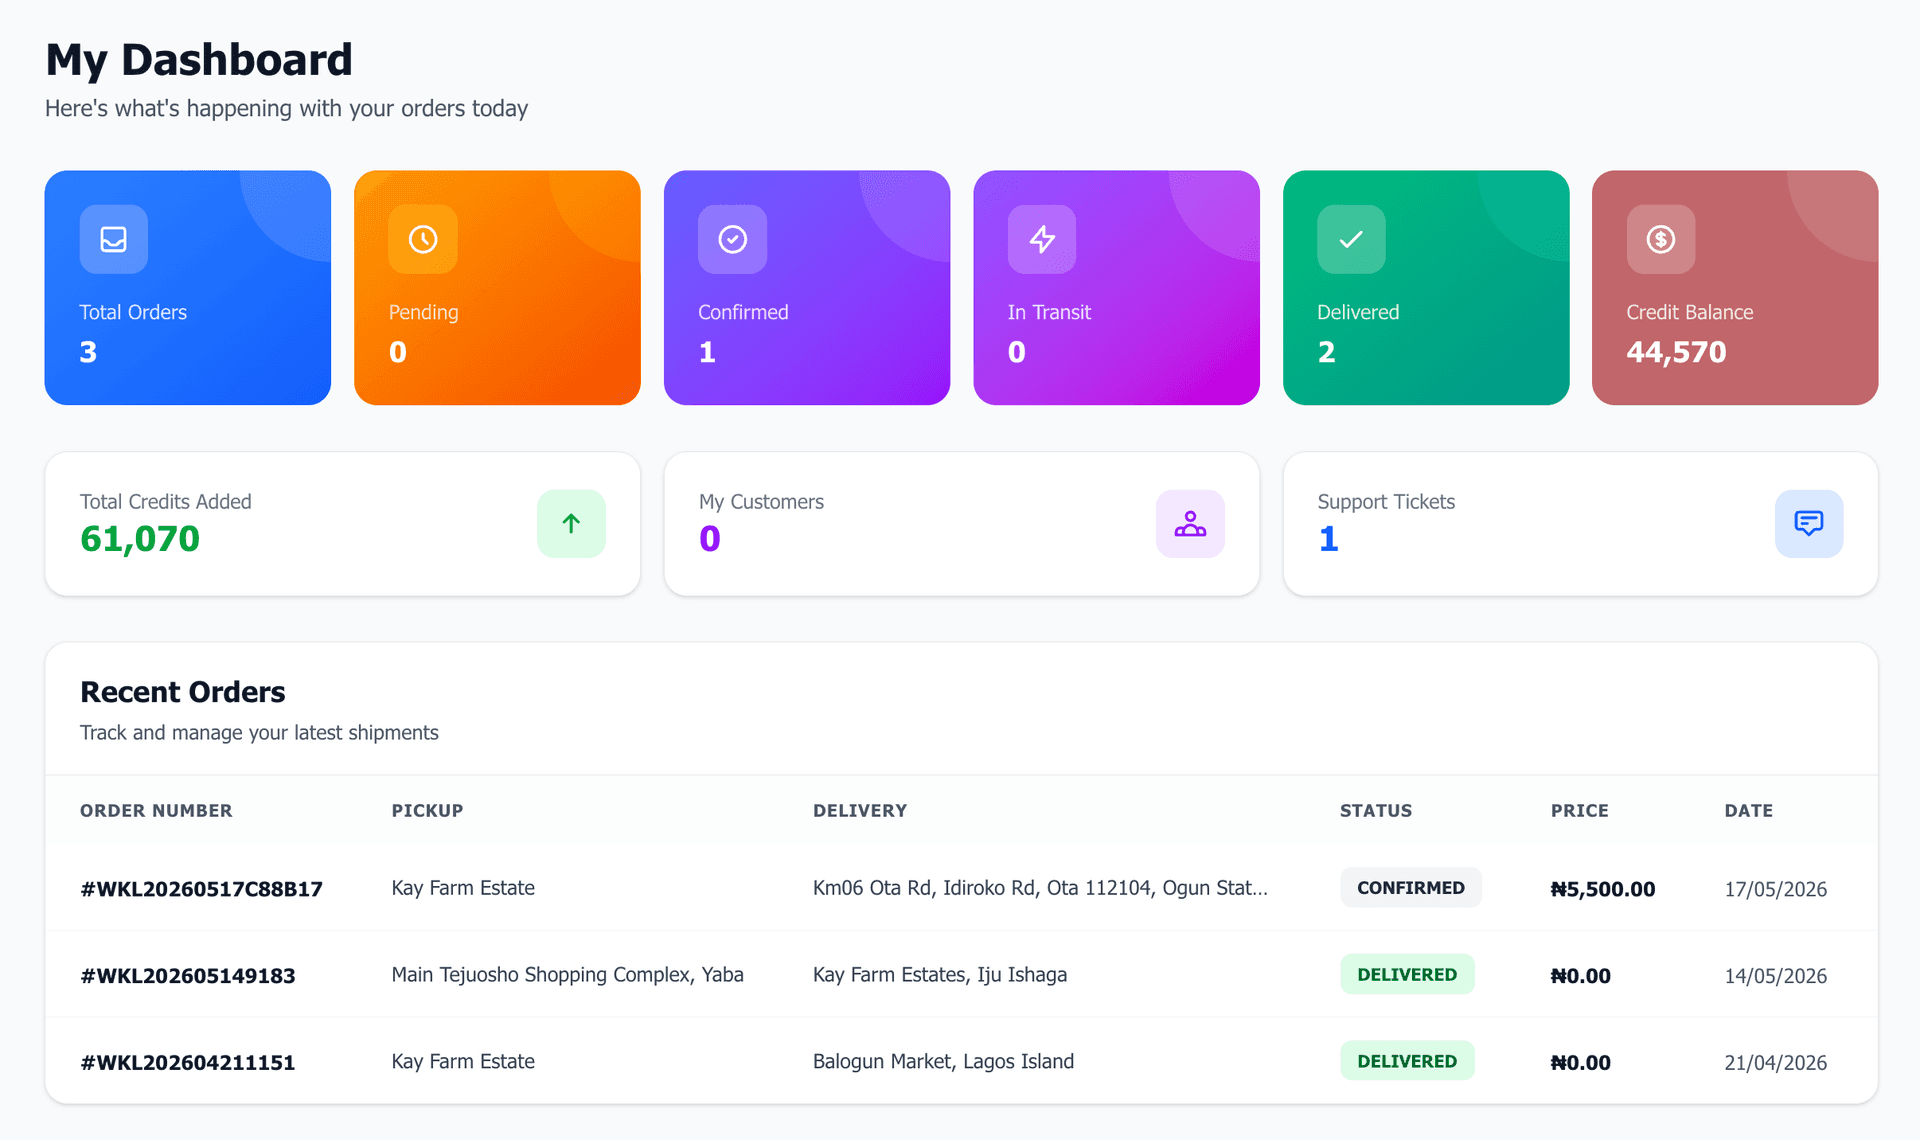Click pickup Kay Farm Estate in C88B17 row
The width and height of the screenshot is (1920, 1140).
coord(463,888)
